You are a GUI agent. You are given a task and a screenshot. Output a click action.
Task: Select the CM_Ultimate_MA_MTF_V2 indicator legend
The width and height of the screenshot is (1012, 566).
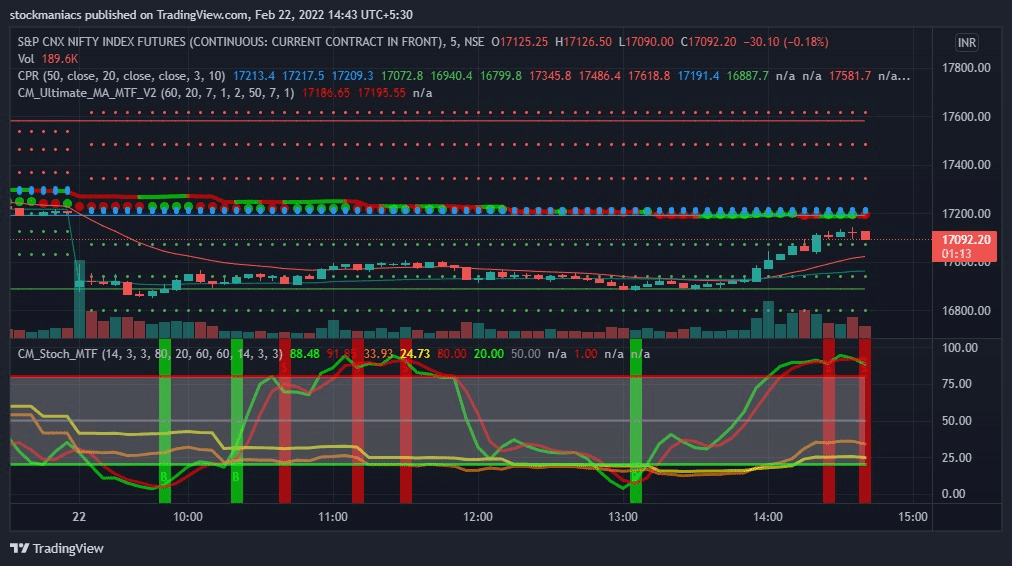tap(156, 93)
